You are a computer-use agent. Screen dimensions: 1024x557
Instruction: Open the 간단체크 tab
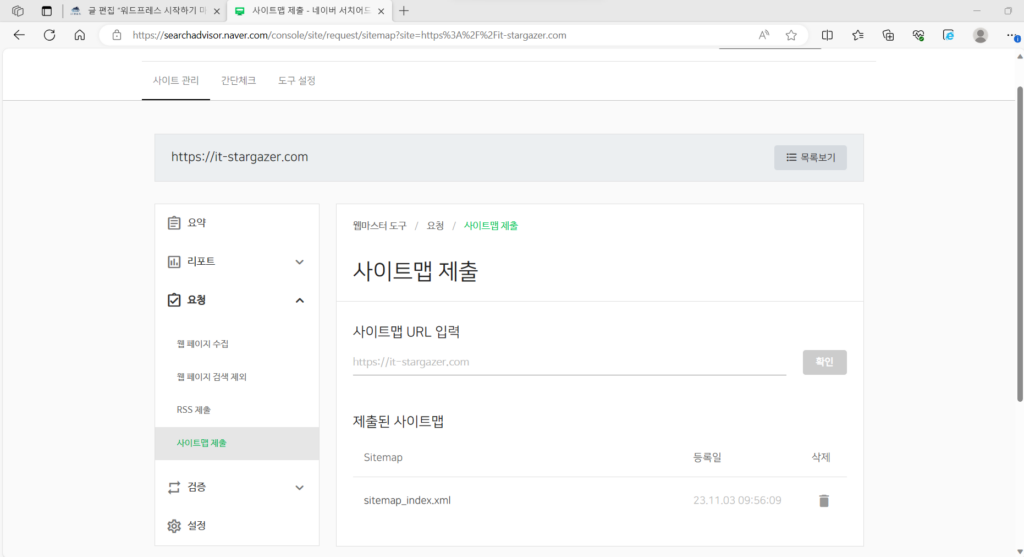coord(238,80)
